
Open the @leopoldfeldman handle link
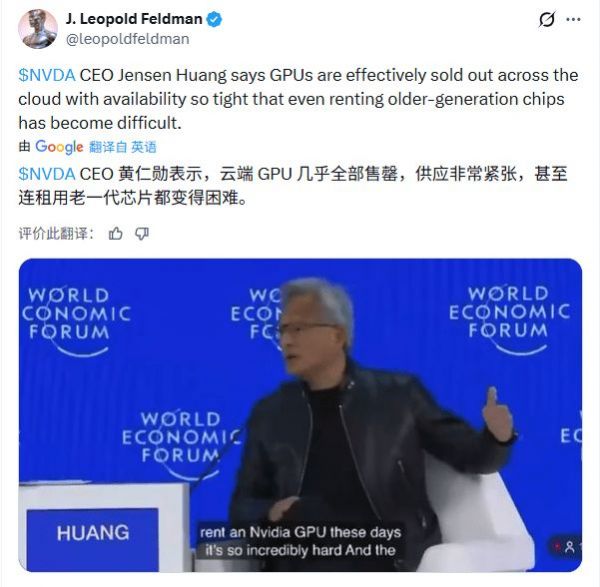point(127,39)
